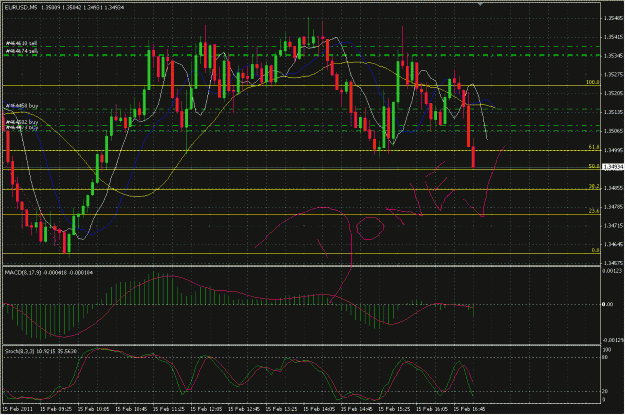The height and width of the screenshot is (415, 625).
Task: Click the 15 Feb 14:45 time axis label
Action: click(356, 409)
